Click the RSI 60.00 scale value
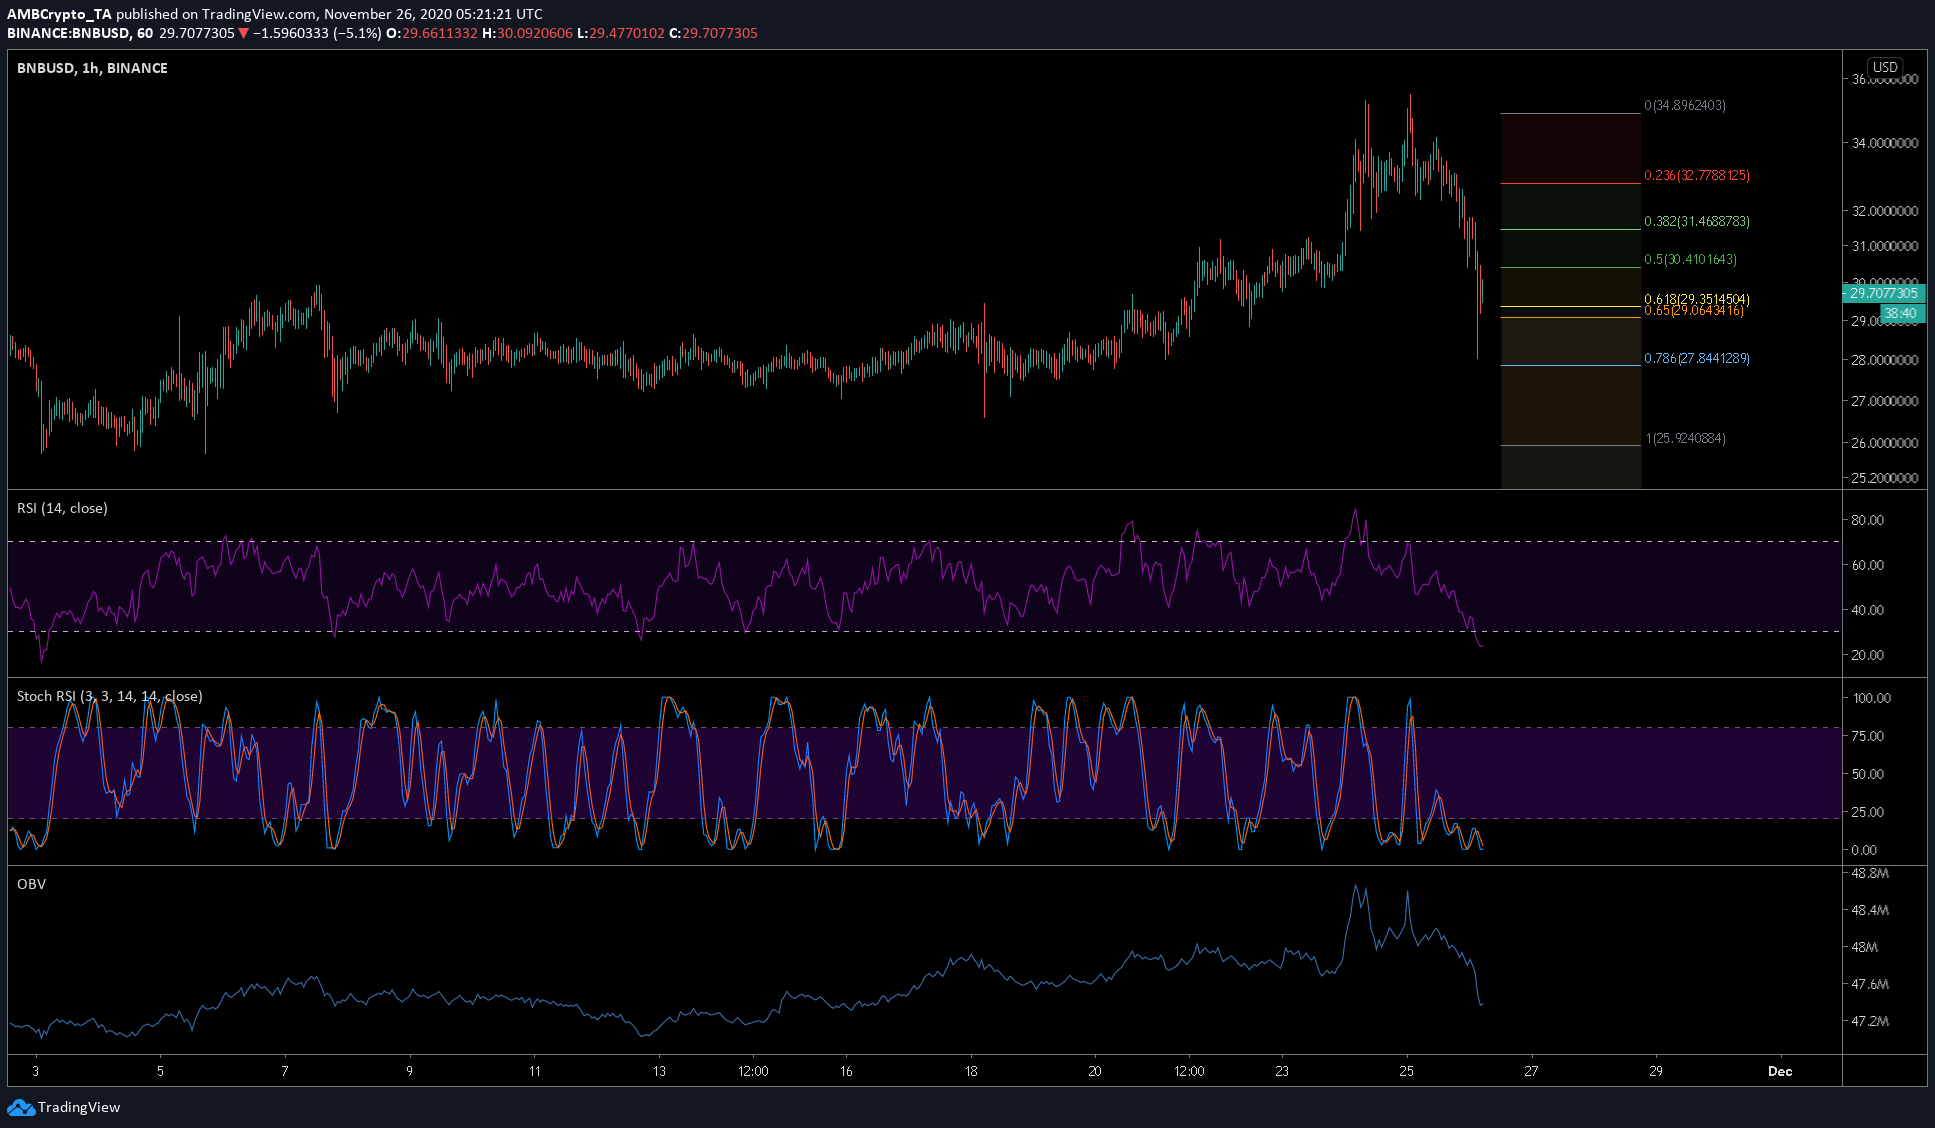Image resolution: width=1935 pixels, height=1128 pixels. [1867, 565]
